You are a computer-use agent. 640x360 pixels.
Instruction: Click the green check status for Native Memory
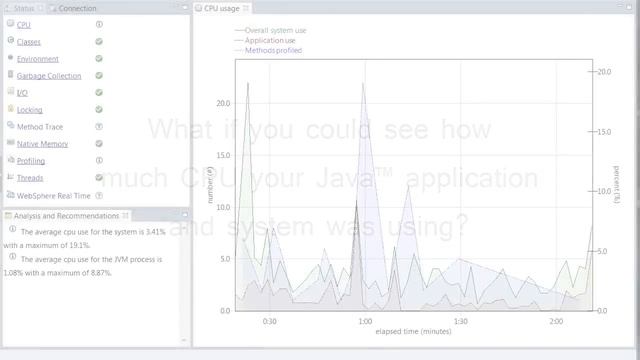[99, 144]
